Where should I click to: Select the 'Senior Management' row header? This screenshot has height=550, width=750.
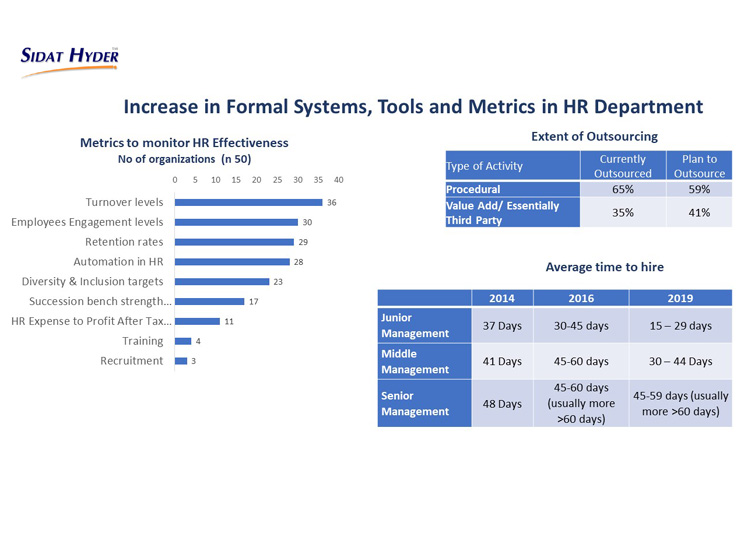pos(424,404)
